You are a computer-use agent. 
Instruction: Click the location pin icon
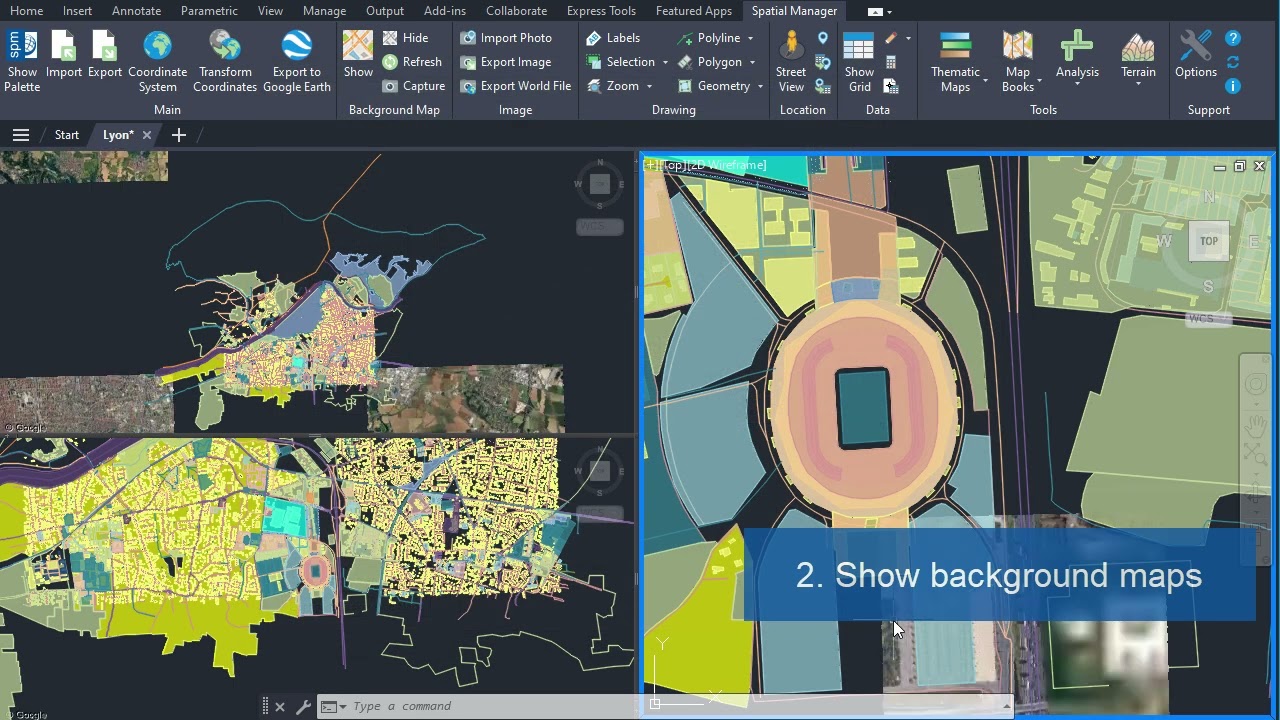click(823, 38)
